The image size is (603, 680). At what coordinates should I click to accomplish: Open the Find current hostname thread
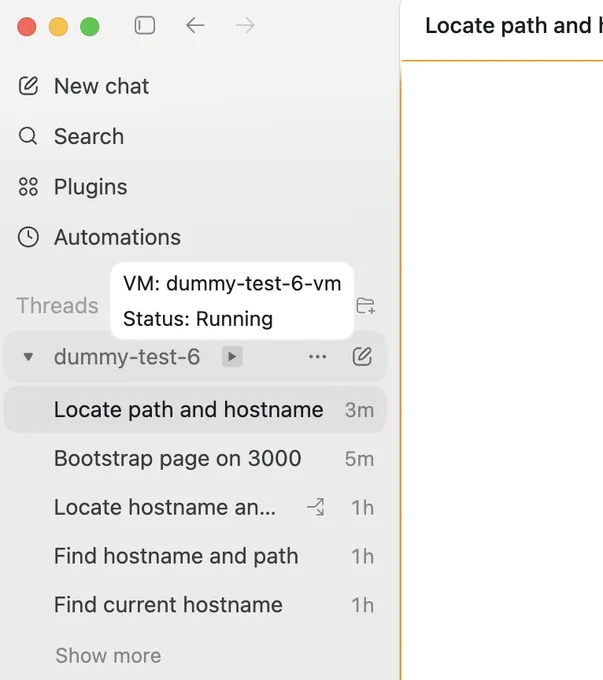pos(195,605)
